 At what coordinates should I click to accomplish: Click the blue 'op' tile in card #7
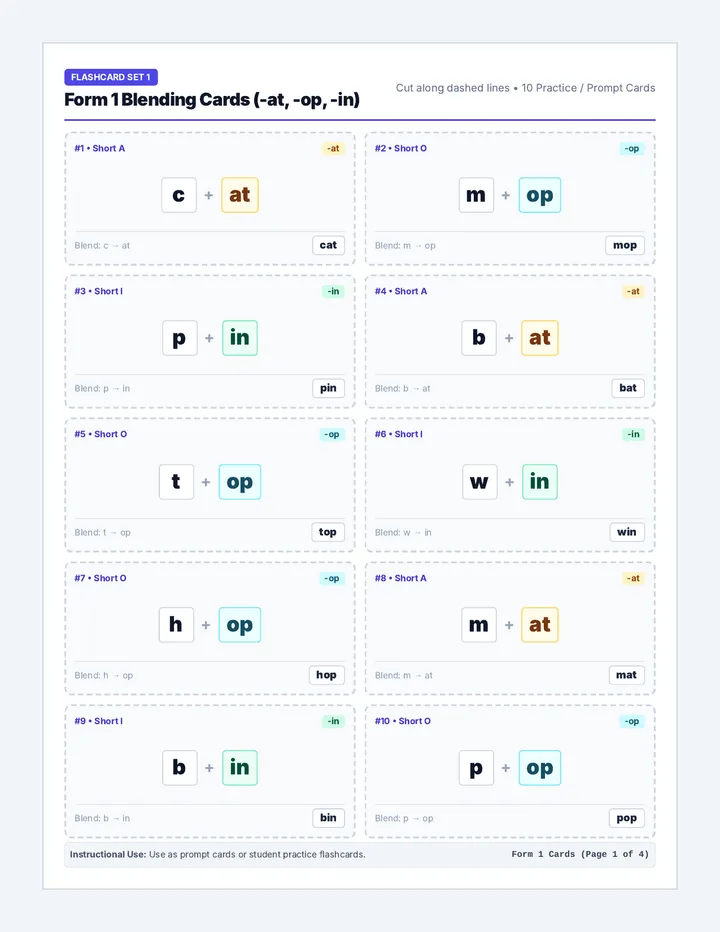point(240,625)
